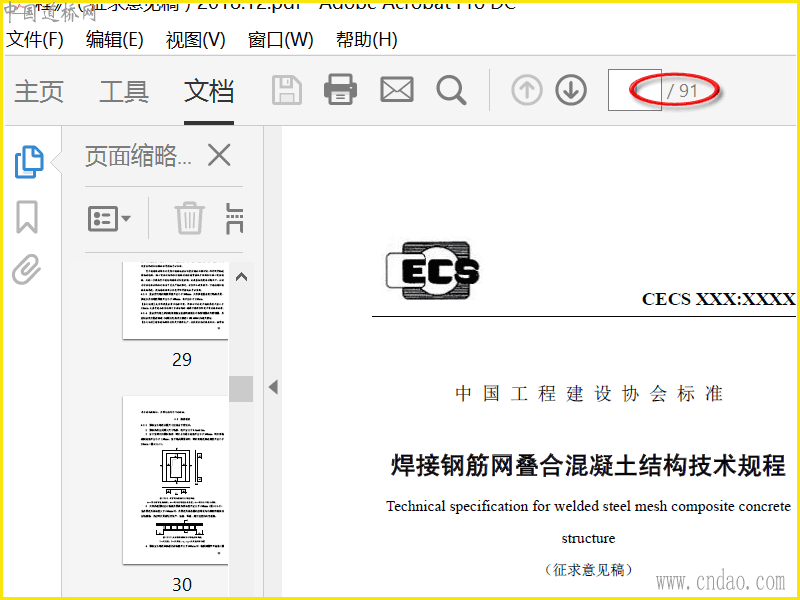Viewport: 800px width, 600px height.
Task: Open the thumbnail options dropdown menu
Action: pyautogui.click(x=109, y=219)
